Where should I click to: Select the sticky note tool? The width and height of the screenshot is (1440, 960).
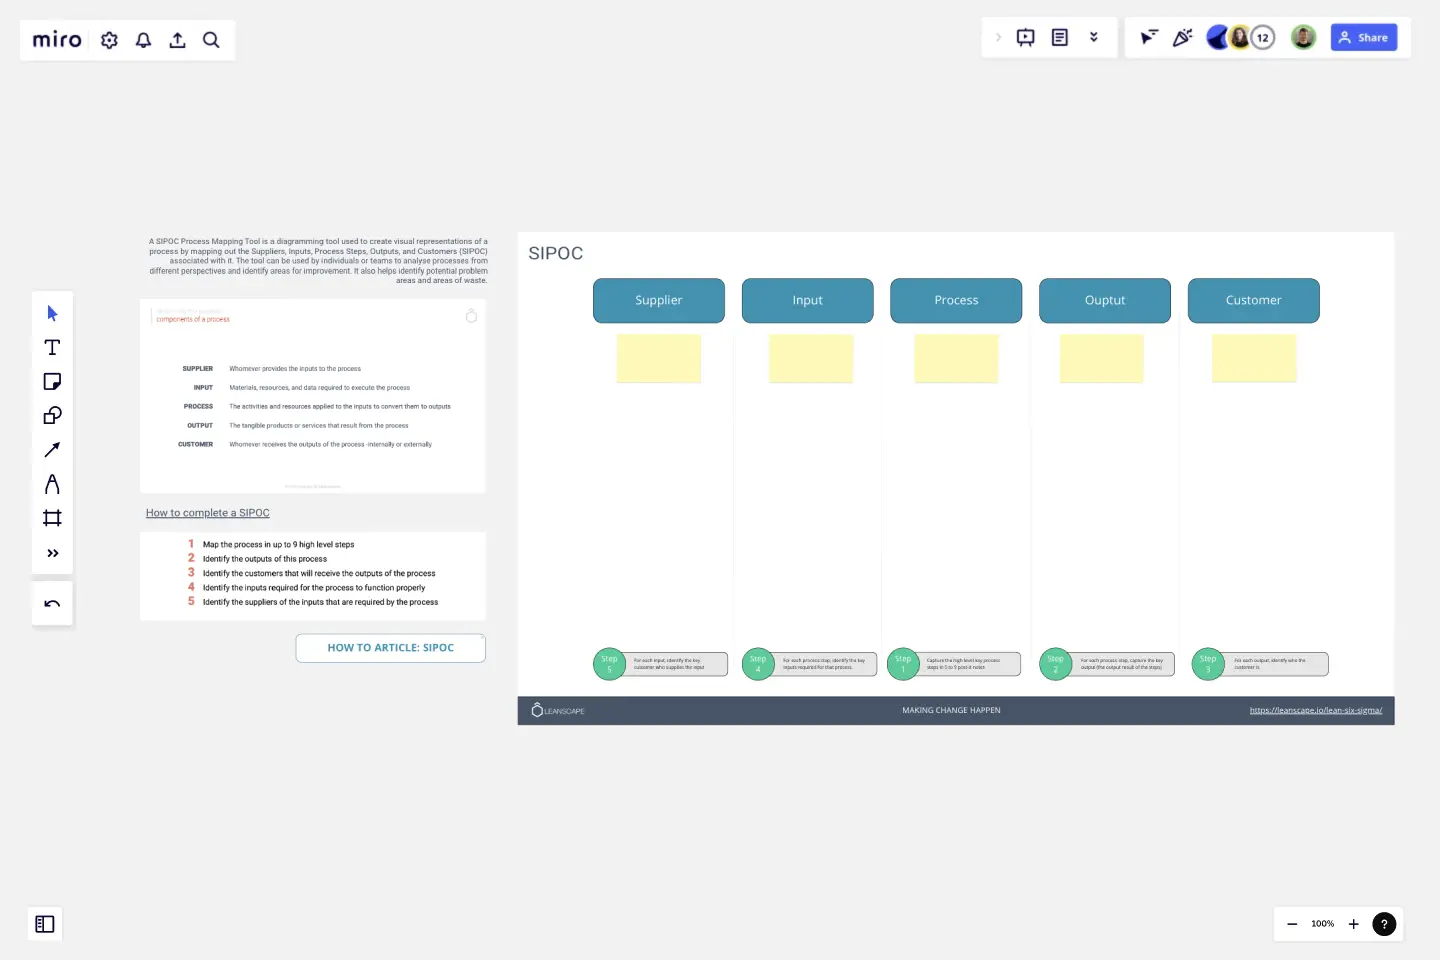(52, 381)
